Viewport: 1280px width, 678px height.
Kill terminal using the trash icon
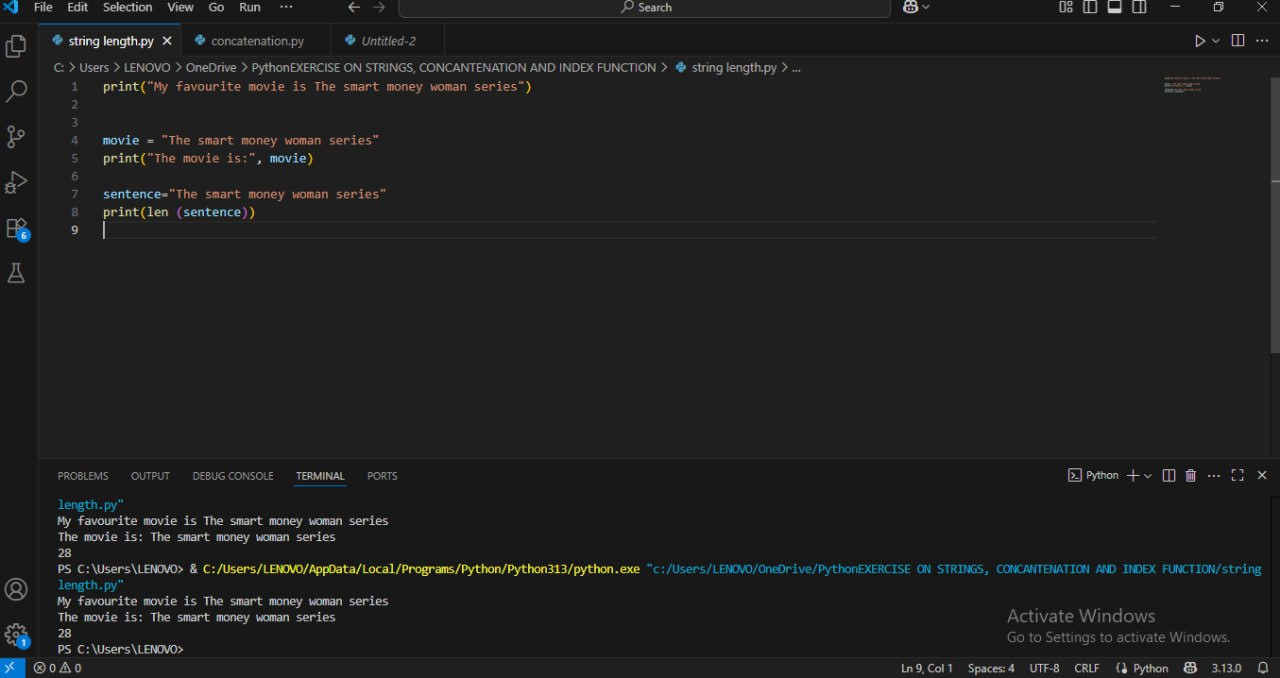[x=1190, y=476]
